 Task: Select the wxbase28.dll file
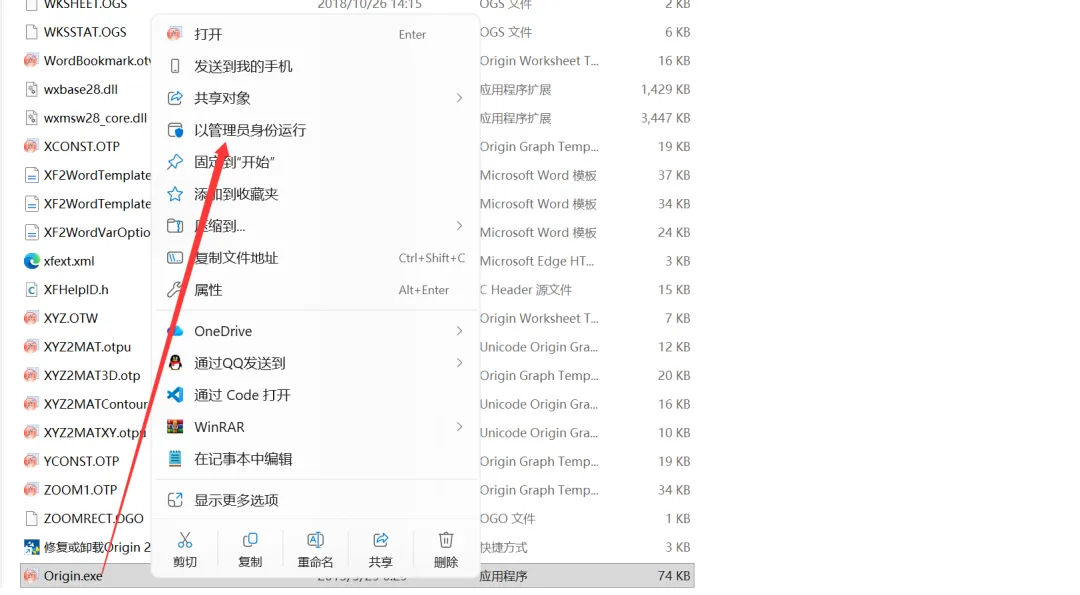pos(81,90)
